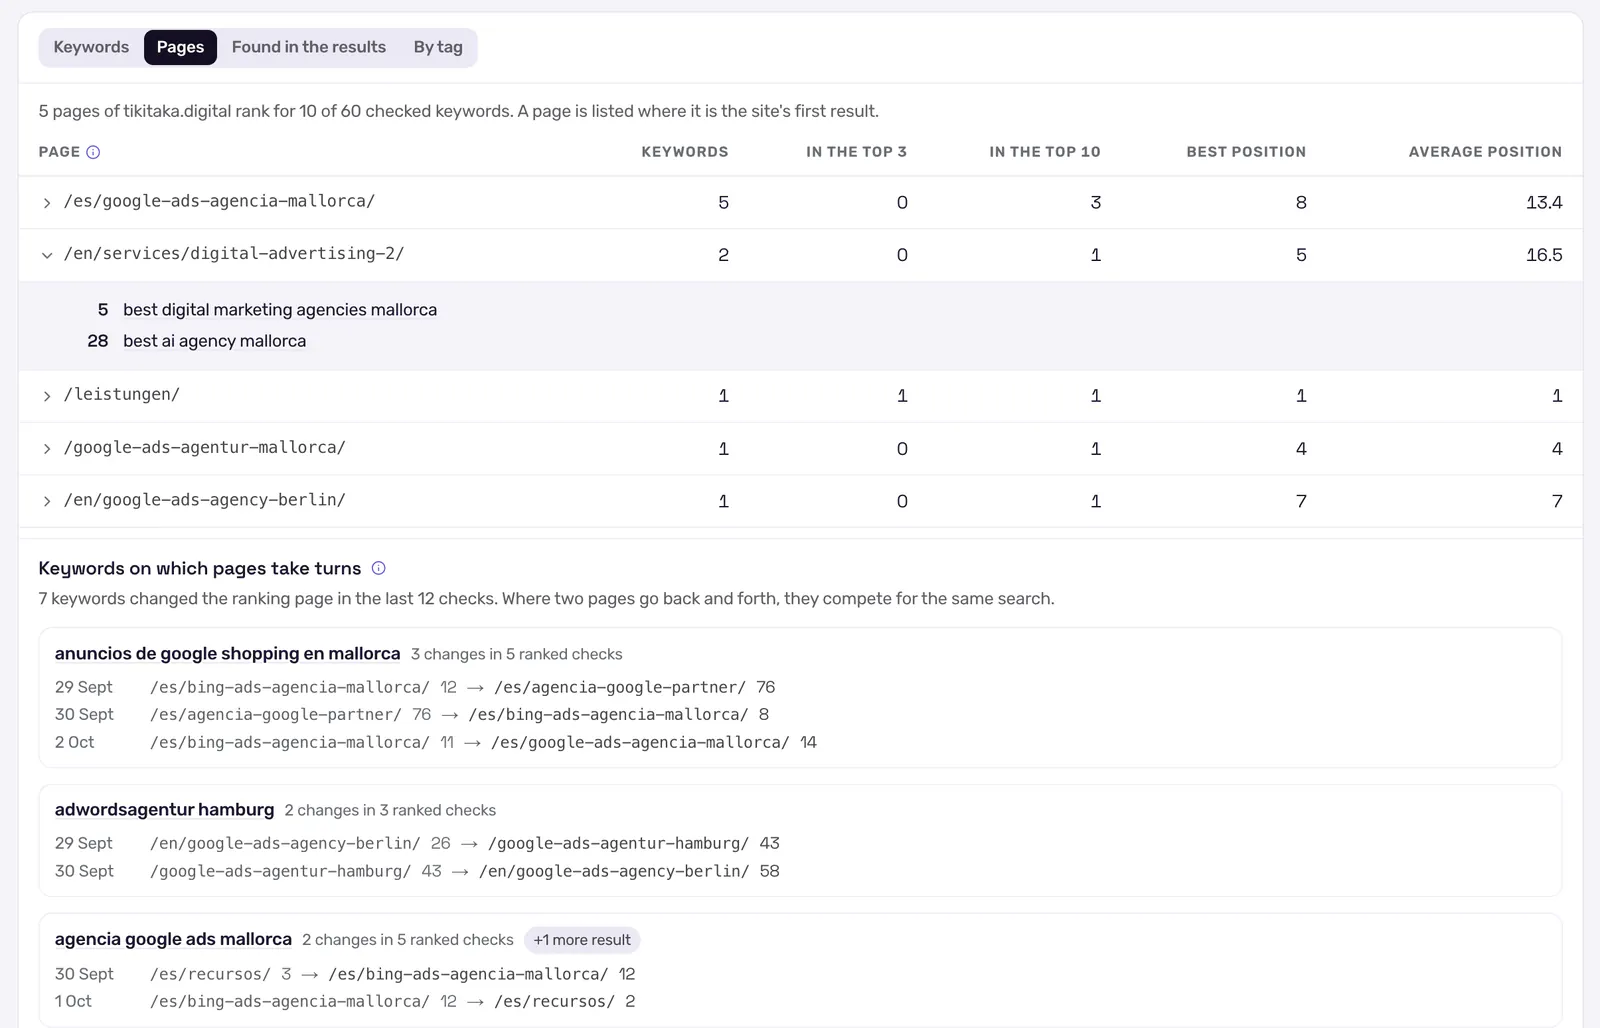Expand the /leistungen/ row chevron

(46, 396)
